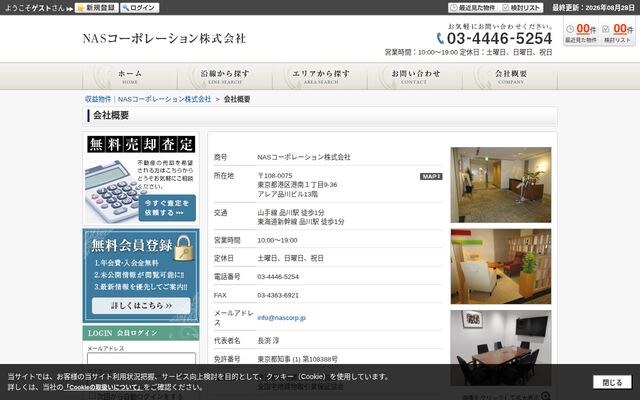
Task: Click the 無料売却査定 banner heading
Action: click(x=141, y=144)
